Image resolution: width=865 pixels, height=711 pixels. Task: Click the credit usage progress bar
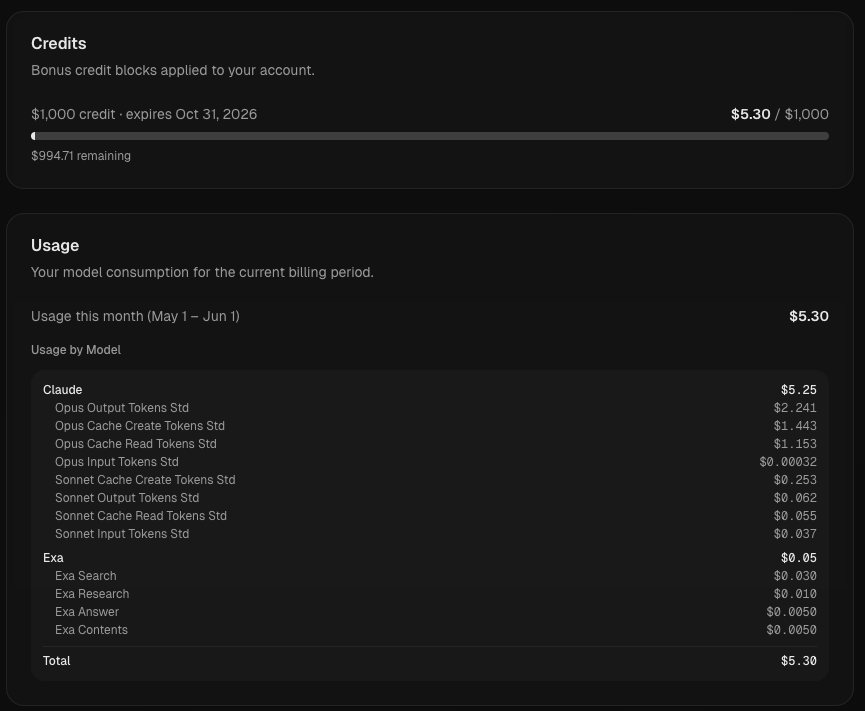pos(430,136)
